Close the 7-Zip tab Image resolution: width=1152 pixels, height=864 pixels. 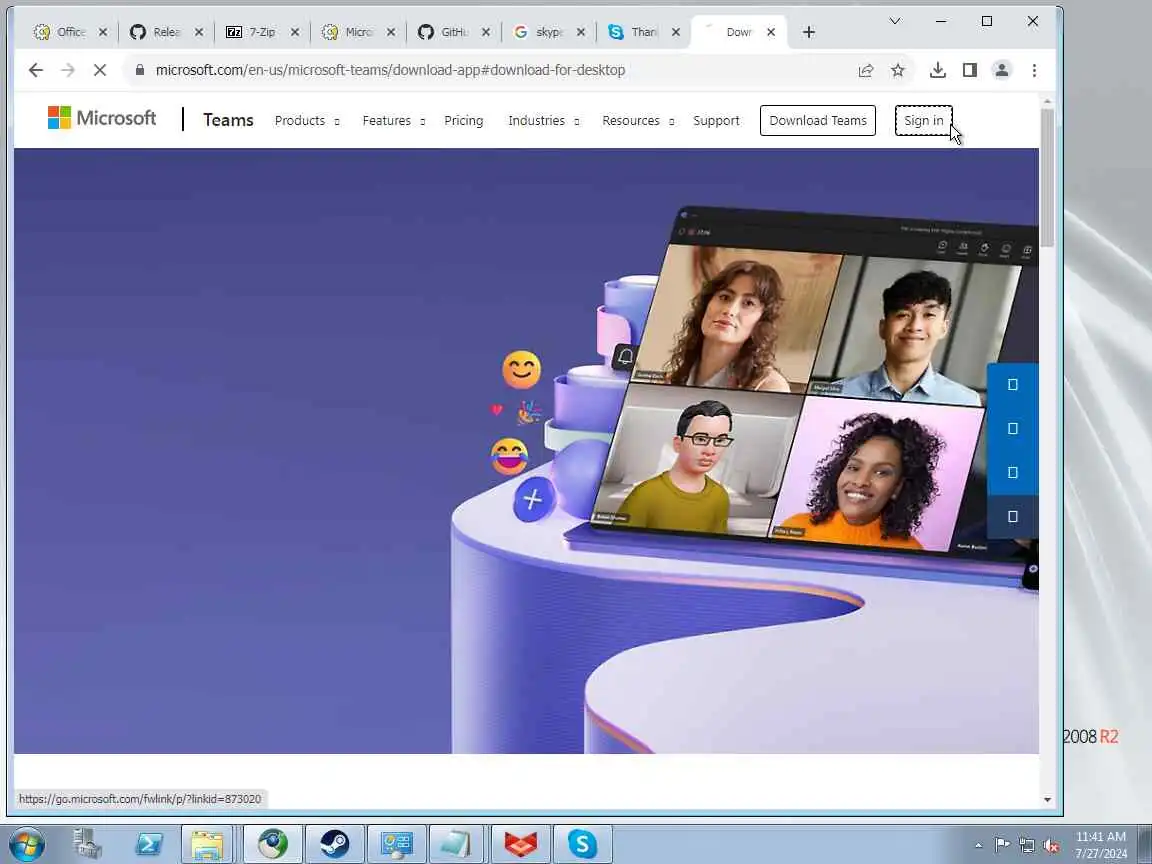(x=295, y=32)
